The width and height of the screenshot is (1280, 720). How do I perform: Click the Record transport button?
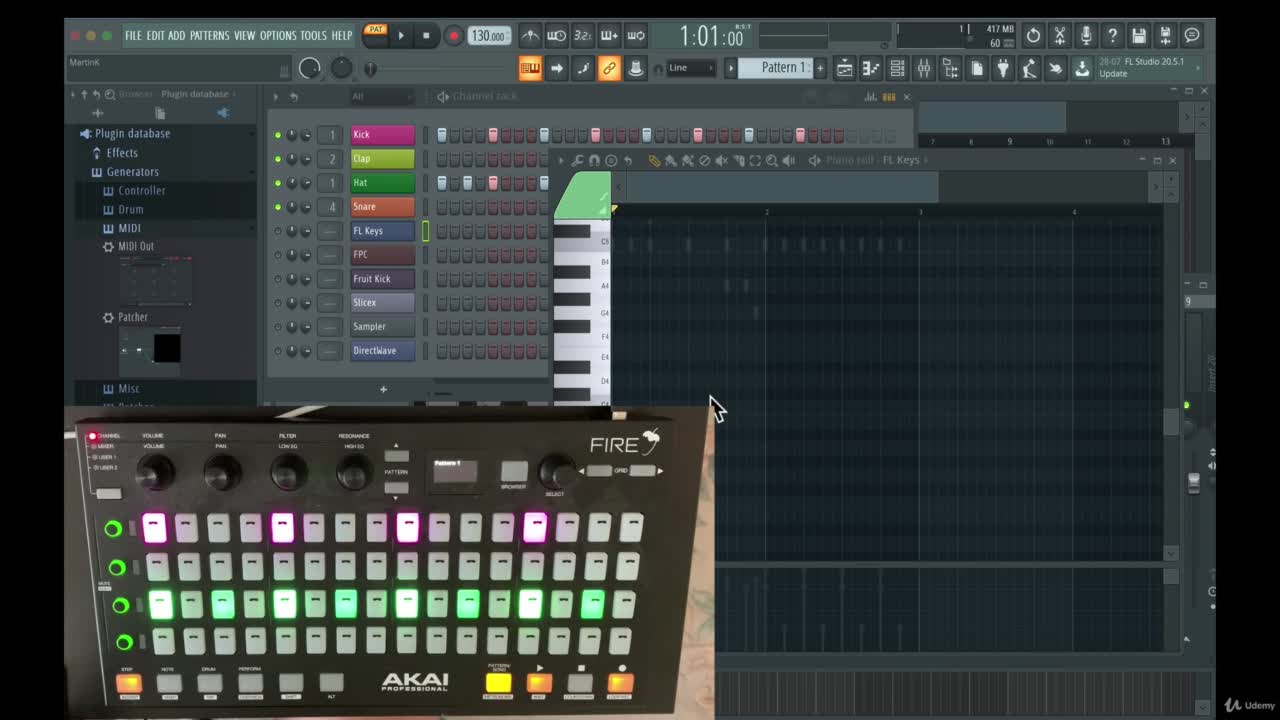(x=453, y=36)
